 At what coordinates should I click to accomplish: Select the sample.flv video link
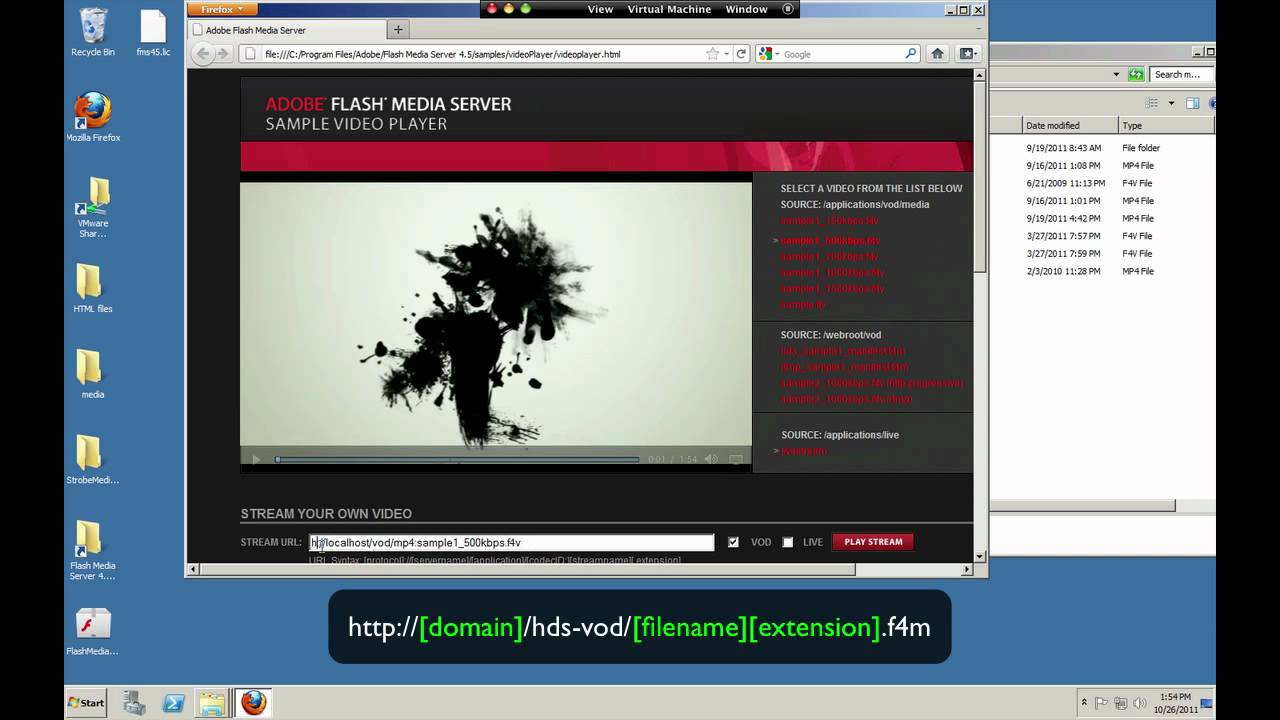pos(803,305)
